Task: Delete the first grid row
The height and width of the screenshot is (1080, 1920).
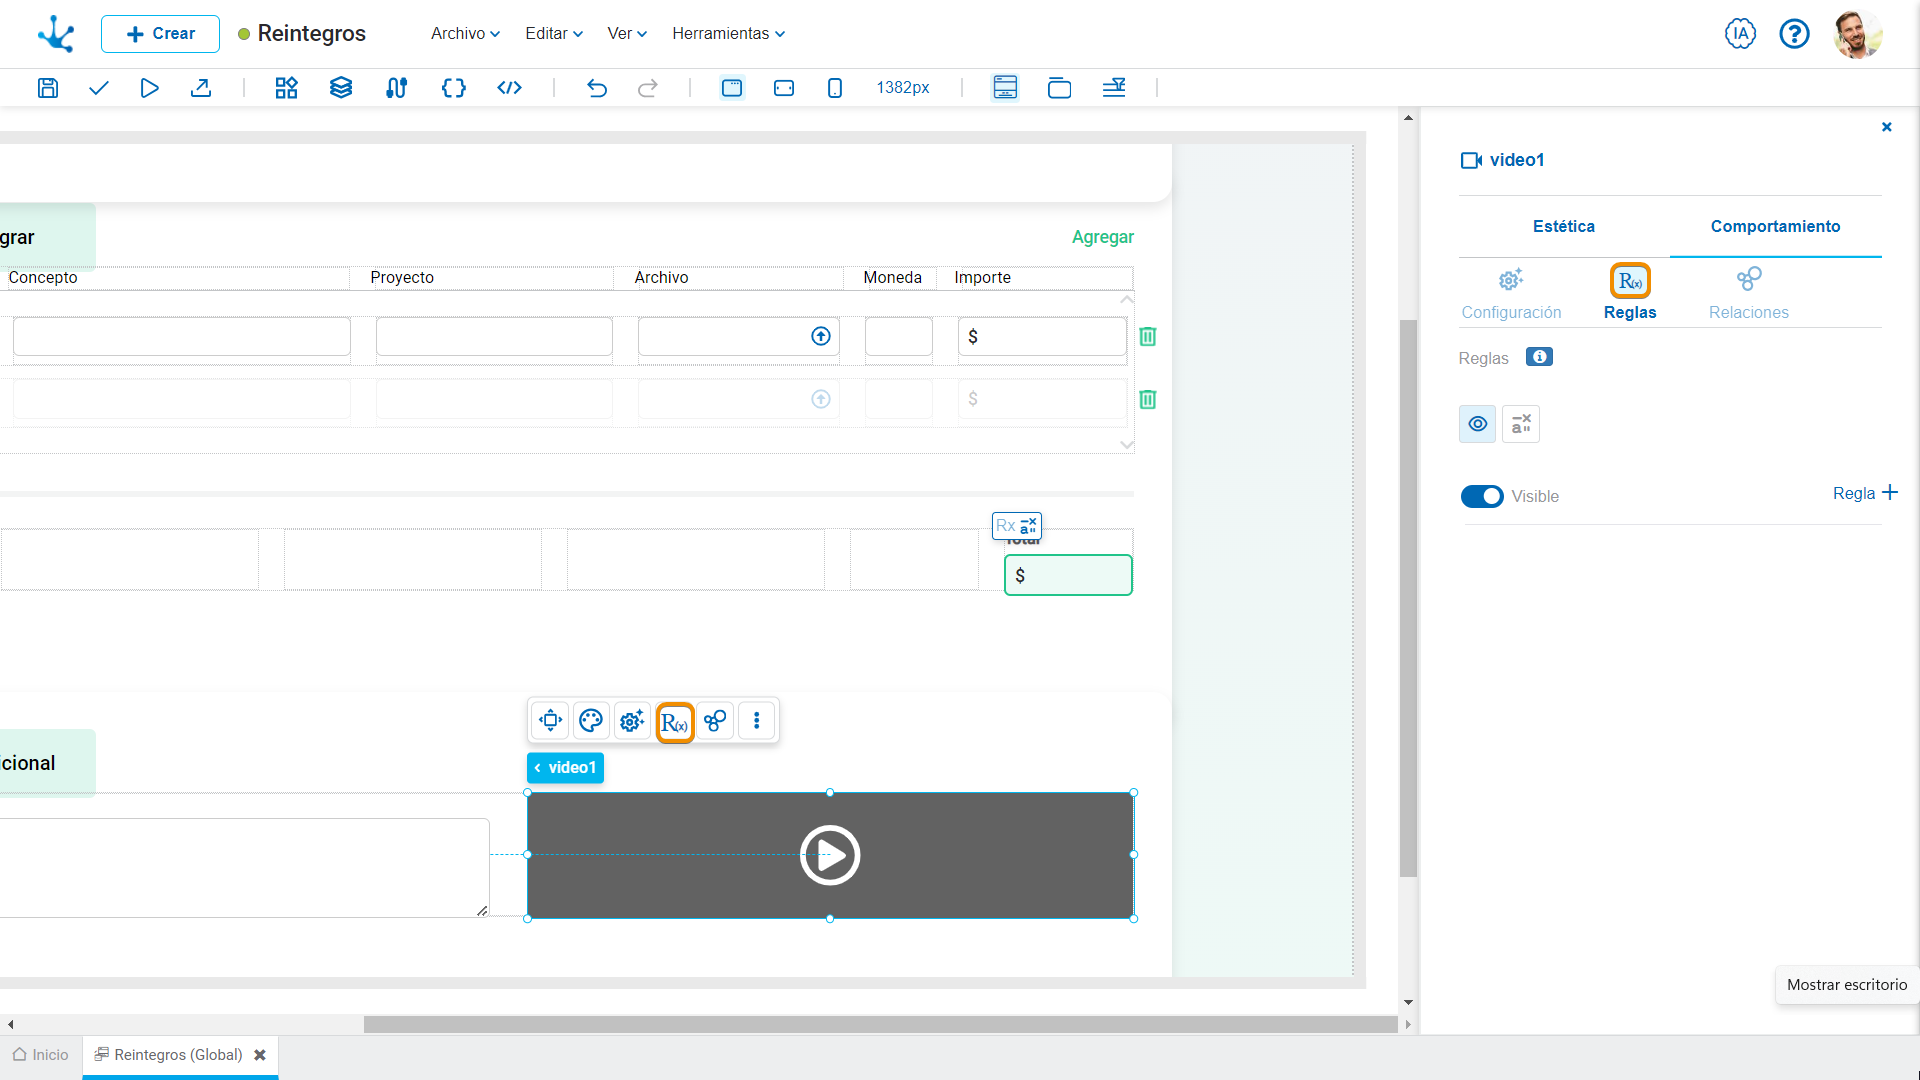Action: tap(1148, 336)
